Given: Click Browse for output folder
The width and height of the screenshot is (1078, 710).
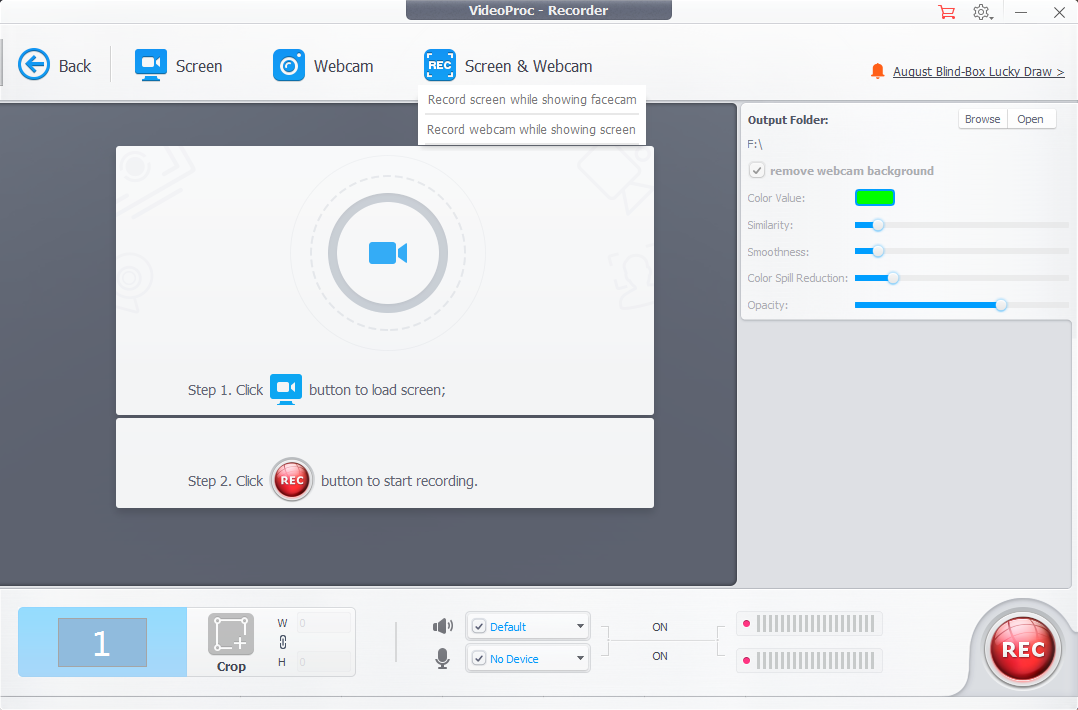Looking at the screenshot, I should (982, 119).
